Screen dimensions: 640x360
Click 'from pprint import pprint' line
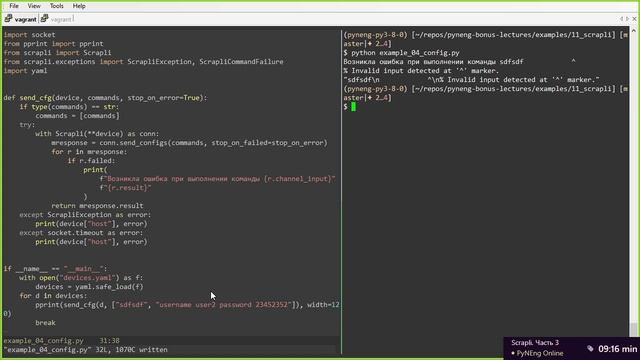click(53, 44)
